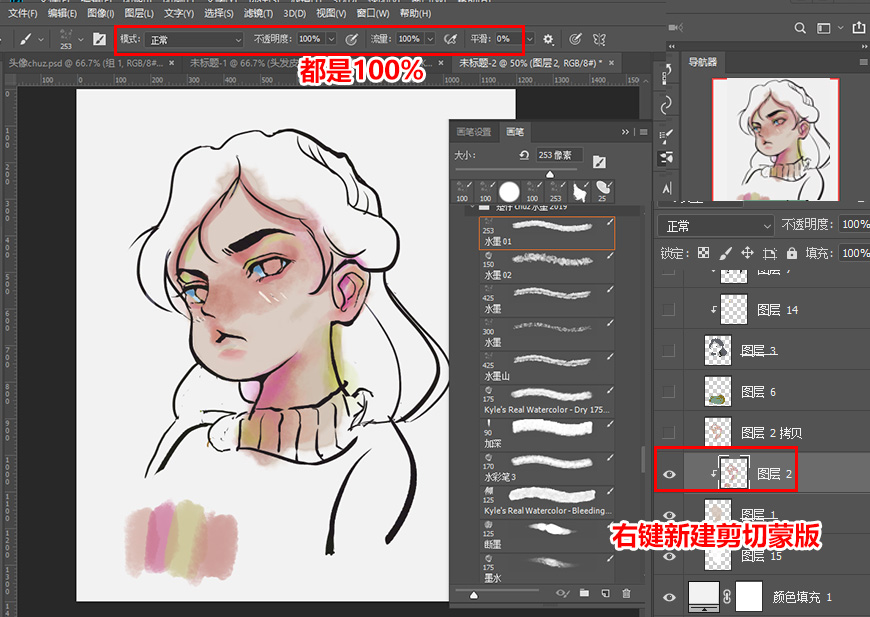Select Kyle's Real Watercolor Dry brush
Viewport: 870px width, 617px height.
pos(546,400)
